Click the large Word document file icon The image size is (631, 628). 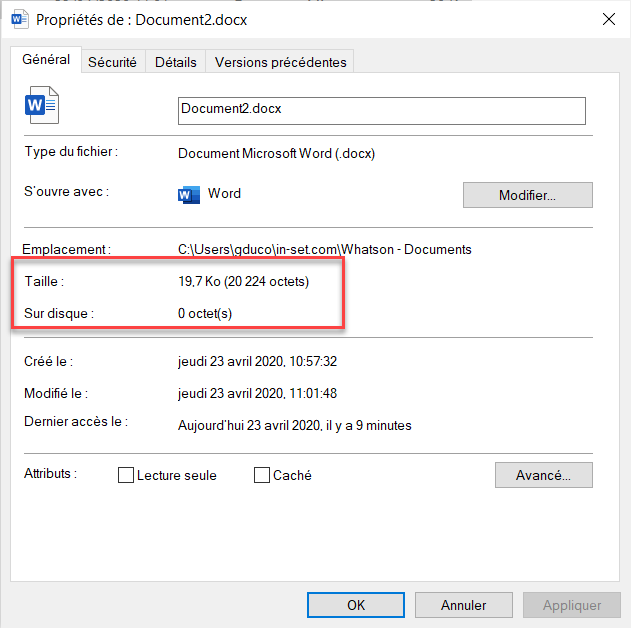tap(43, 105)
